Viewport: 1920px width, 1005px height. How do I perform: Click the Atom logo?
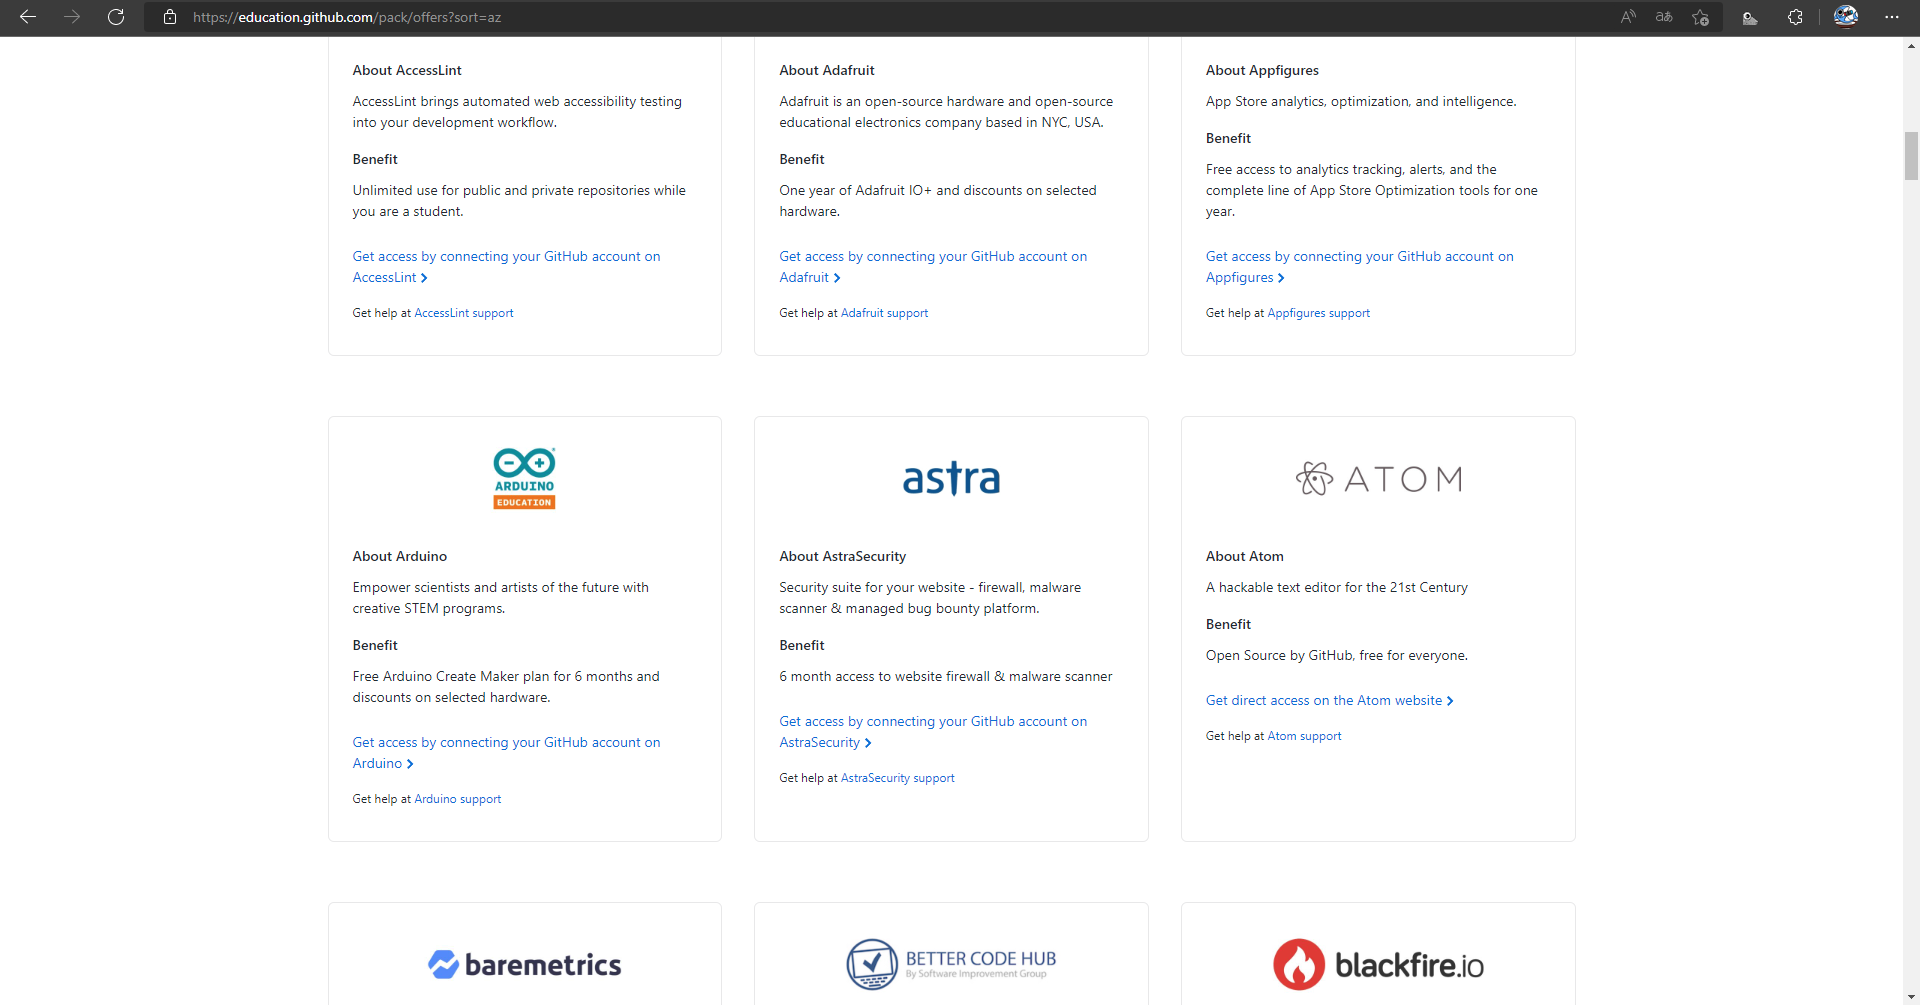(x=1378, y=479)
